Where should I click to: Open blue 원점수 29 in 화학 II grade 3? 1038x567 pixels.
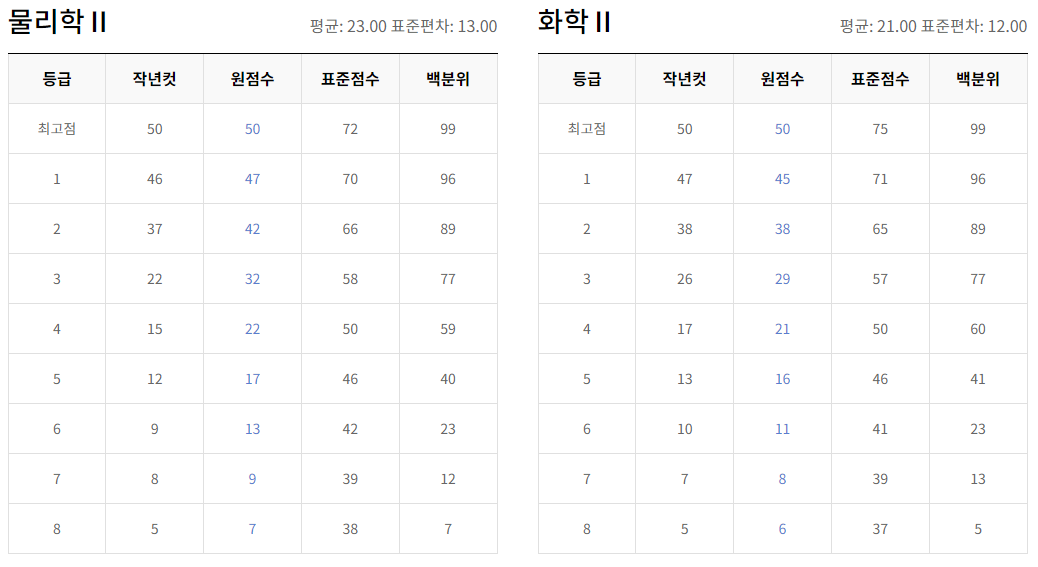pyautogui.click(x=782, y=279)
